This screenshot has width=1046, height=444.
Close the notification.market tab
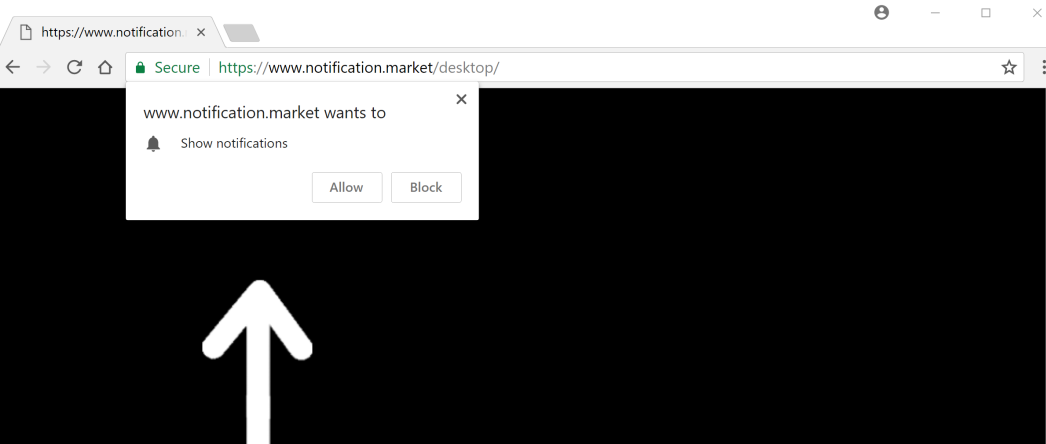coord(201,32)
